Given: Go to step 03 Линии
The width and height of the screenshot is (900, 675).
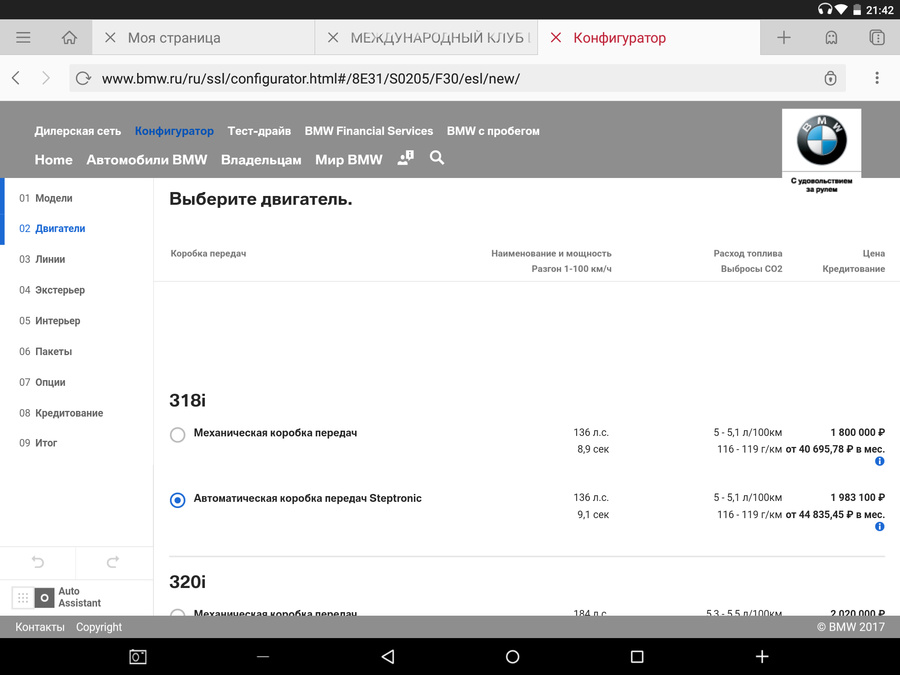Looking at the screenshot, I should point(42,259).
